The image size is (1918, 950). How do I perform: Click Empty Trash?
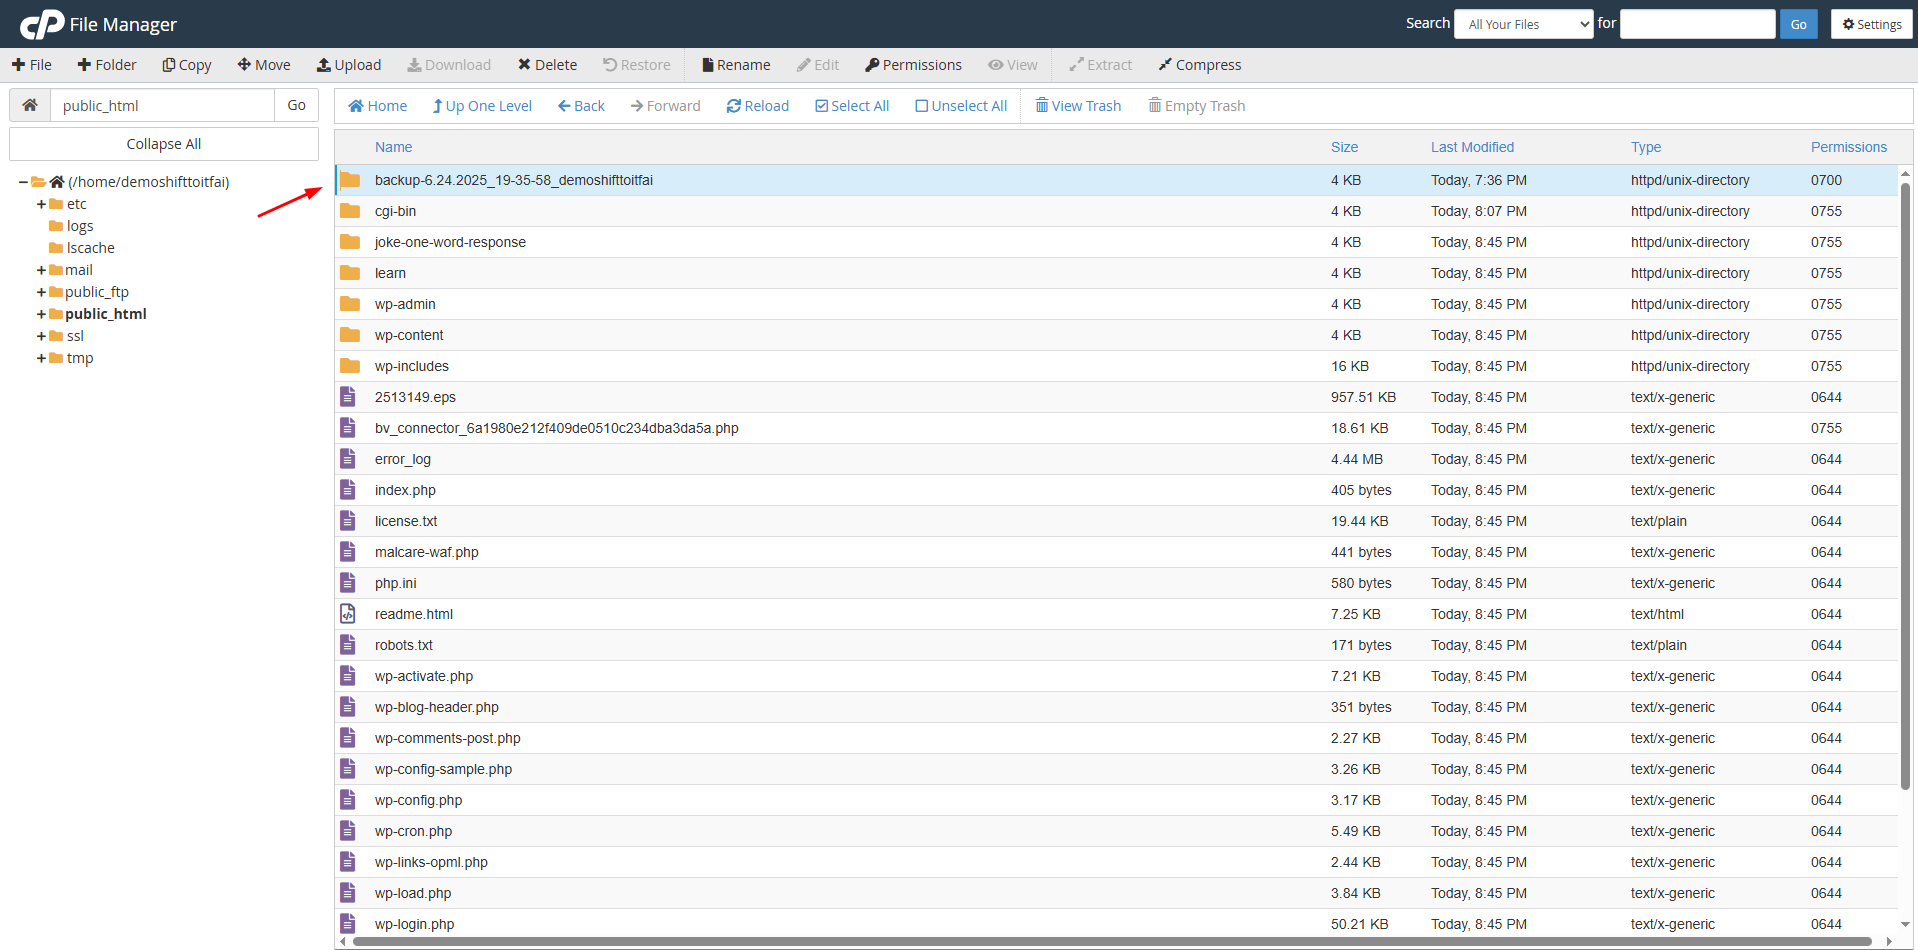click(x=1197, y=106)
